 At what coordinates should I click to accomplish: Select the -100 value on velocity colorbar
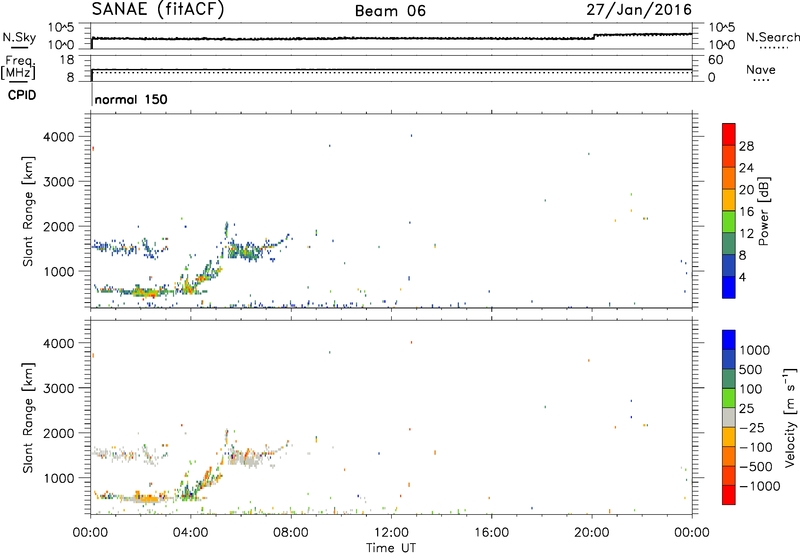[x=756, y=447]
